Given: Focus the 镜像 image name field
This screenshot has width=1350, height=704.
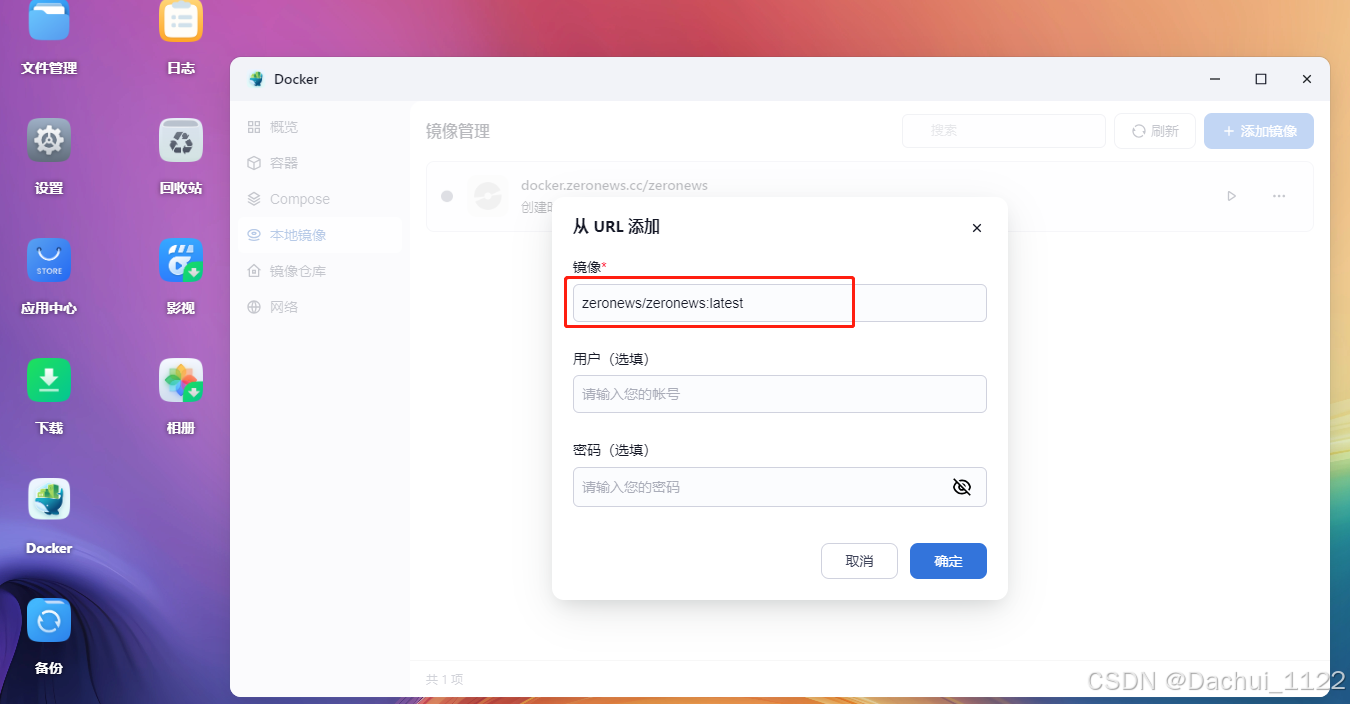Looking at the screenshot, I should 780,303.
